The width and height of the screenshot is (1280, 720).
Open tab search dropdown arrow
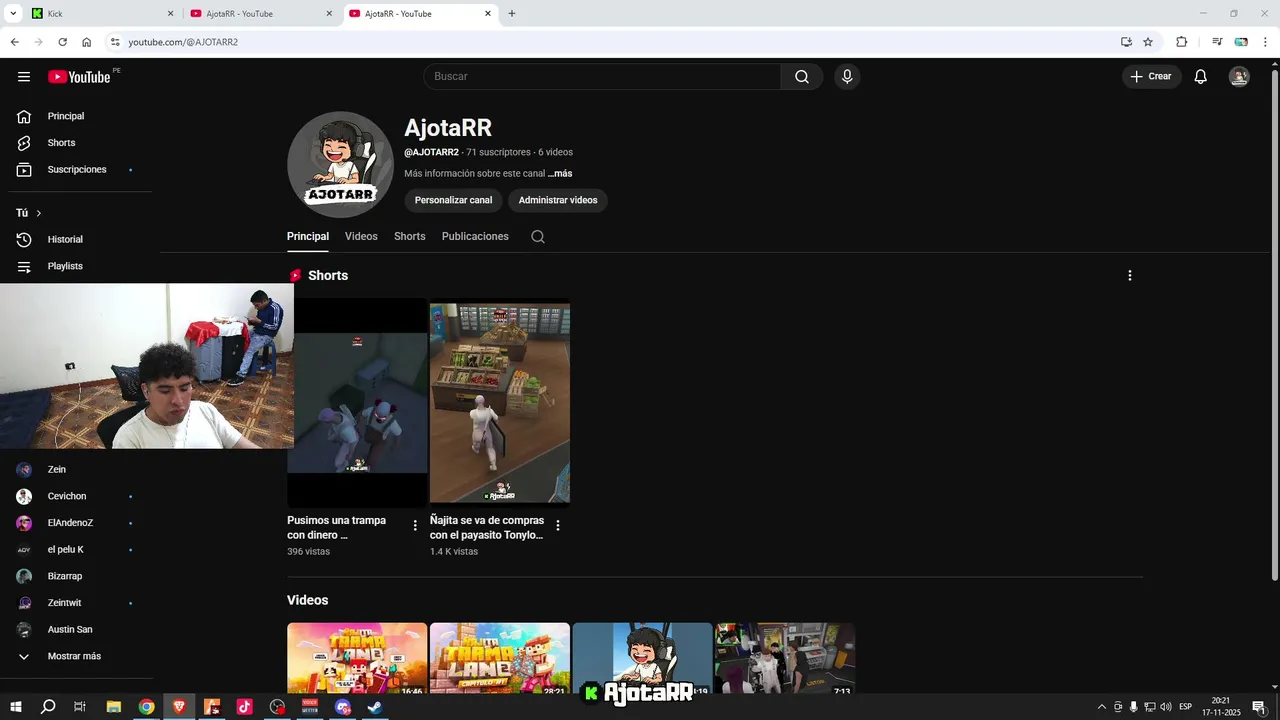click(x=14, y=14)
